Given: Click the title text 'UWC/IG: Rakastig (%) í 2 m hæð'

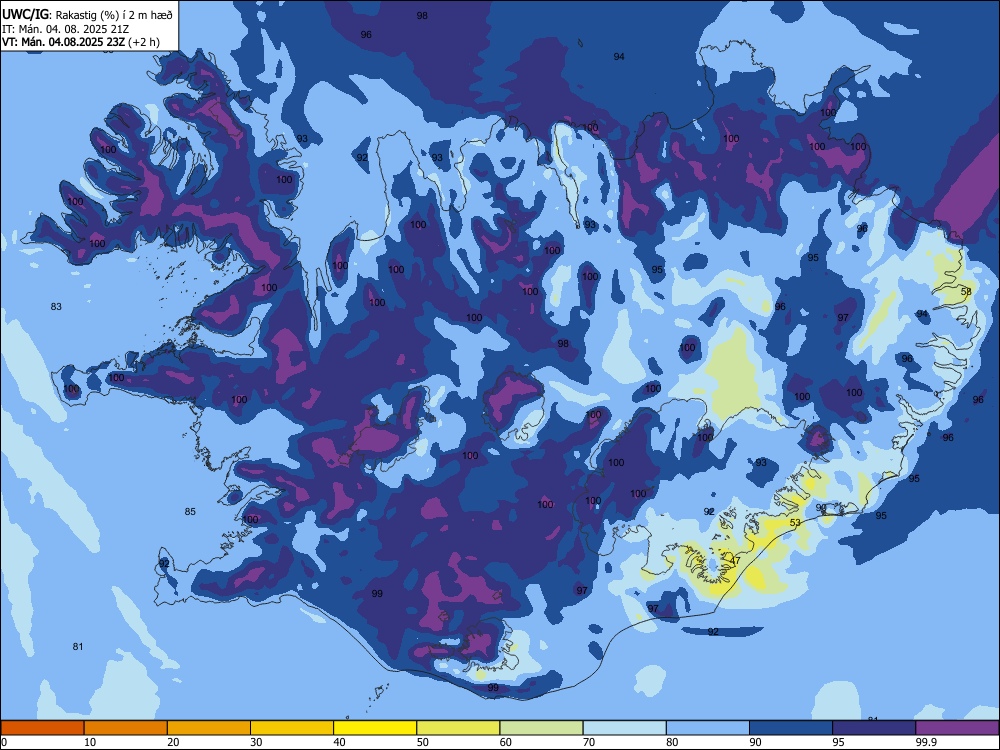Looking at the screenshot, I should coord(87,14).
